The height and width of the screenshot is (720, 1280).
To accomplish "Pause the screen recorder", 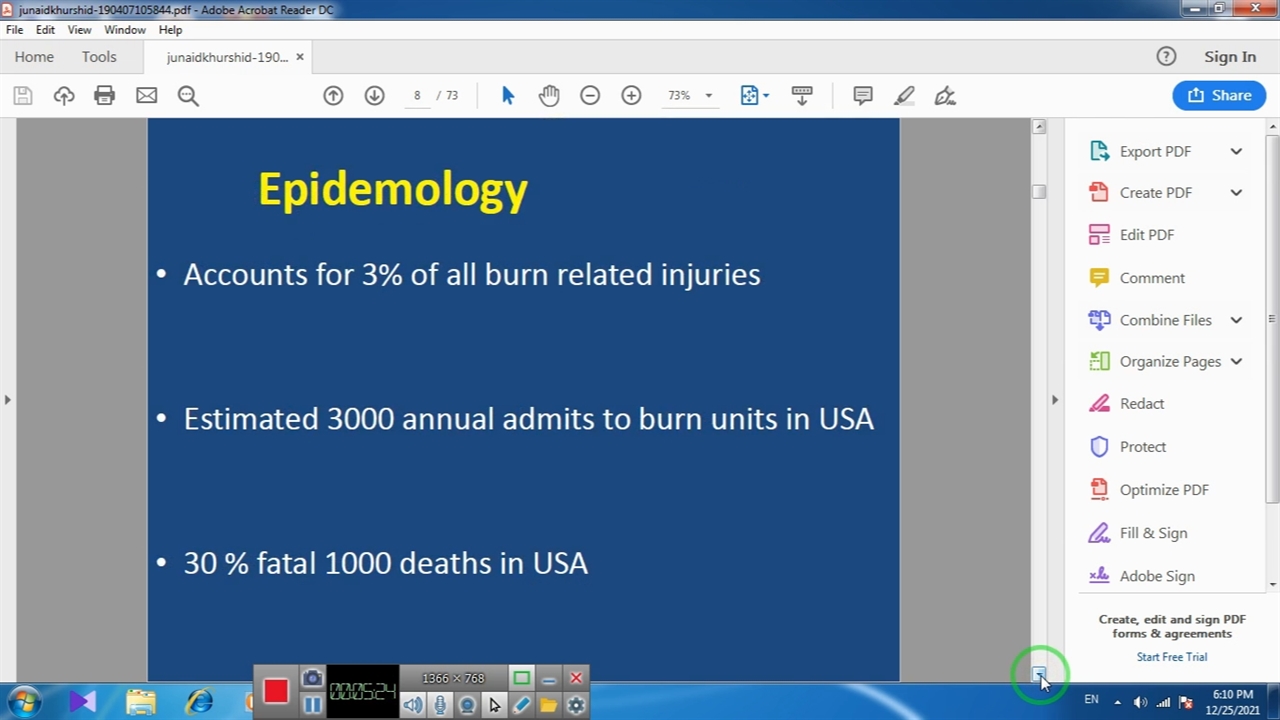I will click(x=312, y=705).
